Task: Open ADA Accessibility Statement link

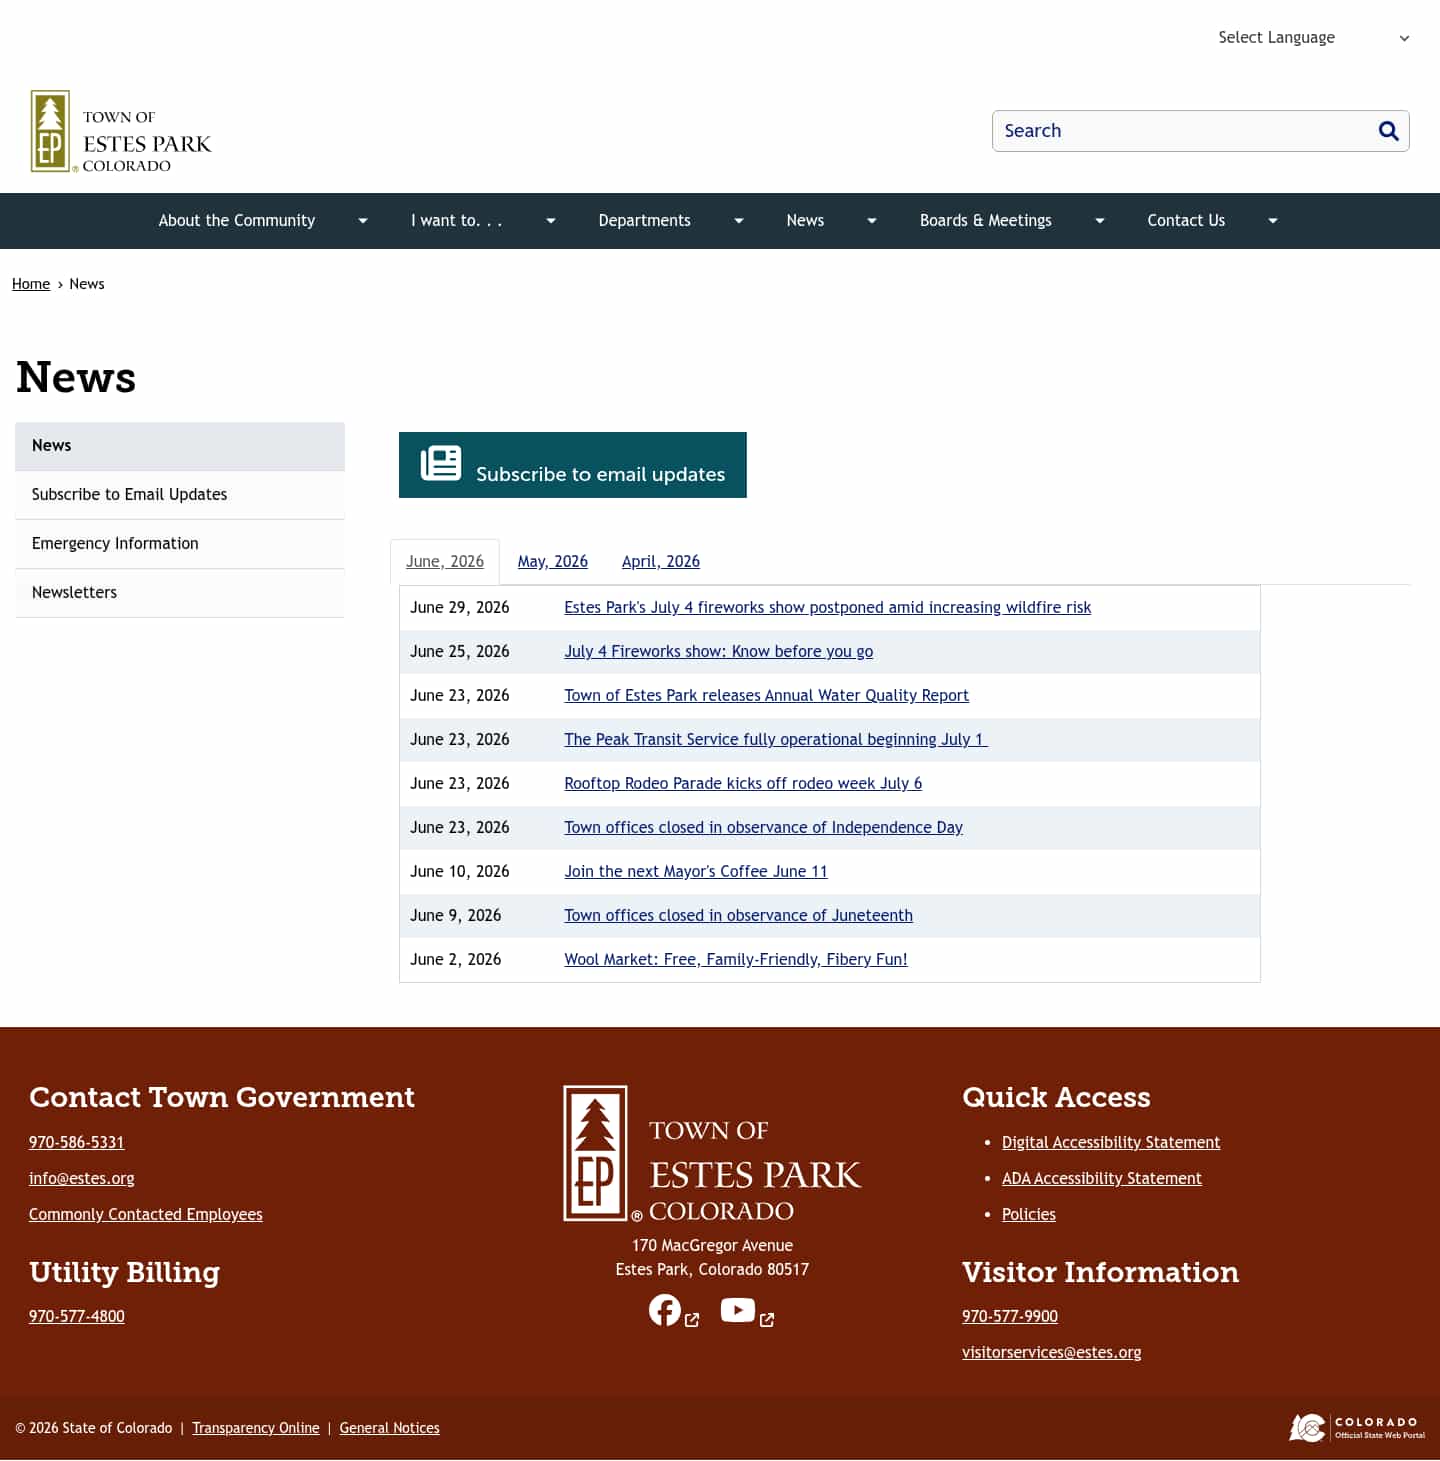Action: (1102, 1179)
